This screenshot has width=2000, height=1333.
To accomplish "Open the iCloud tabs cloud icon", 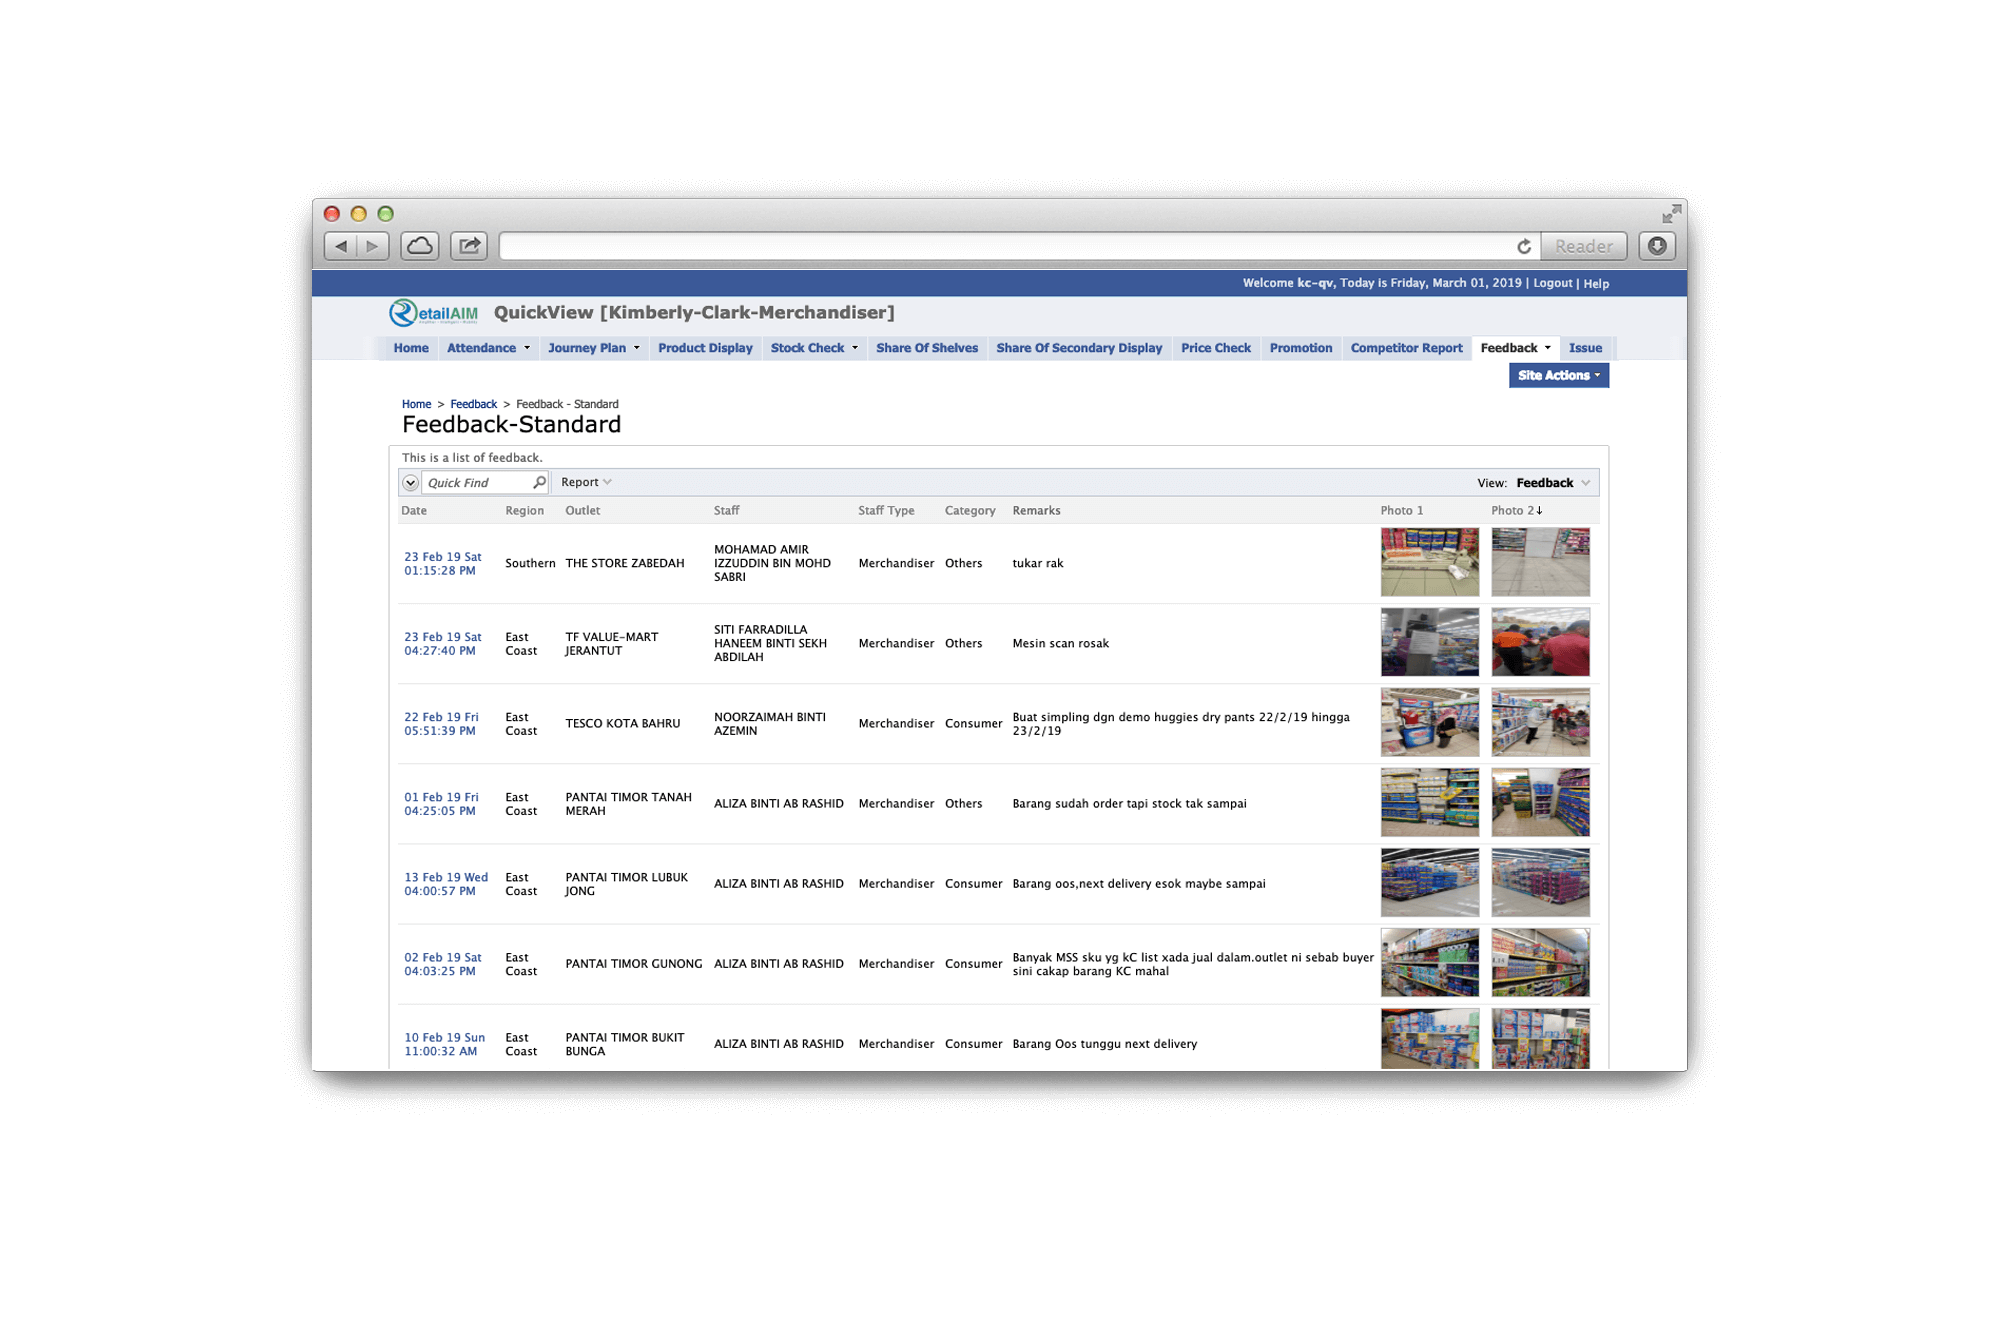I will coord(420,246).
